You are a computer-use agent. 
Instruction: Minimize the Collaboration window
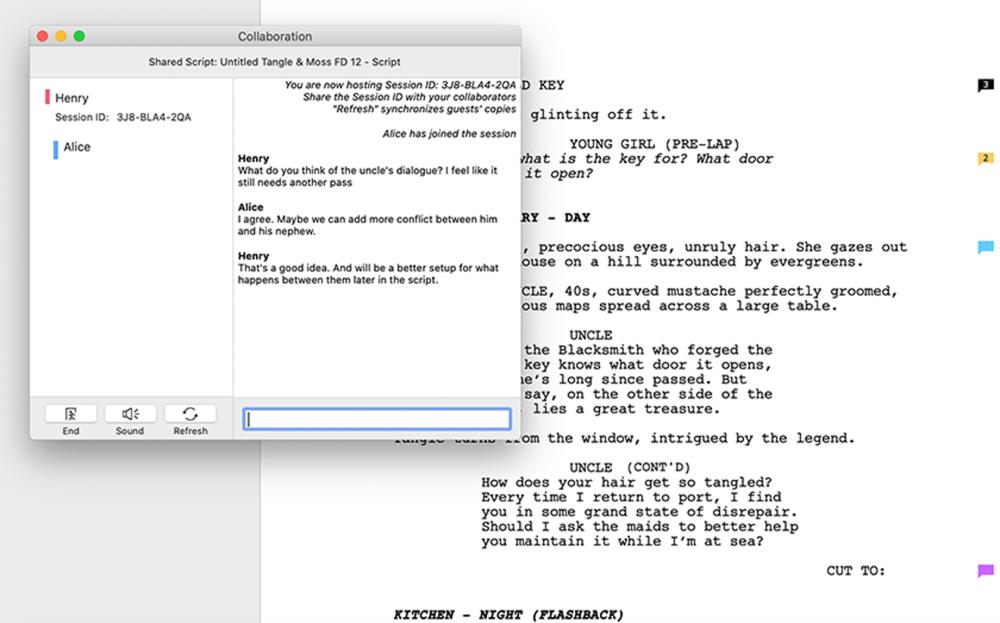[x=61, y=37]
